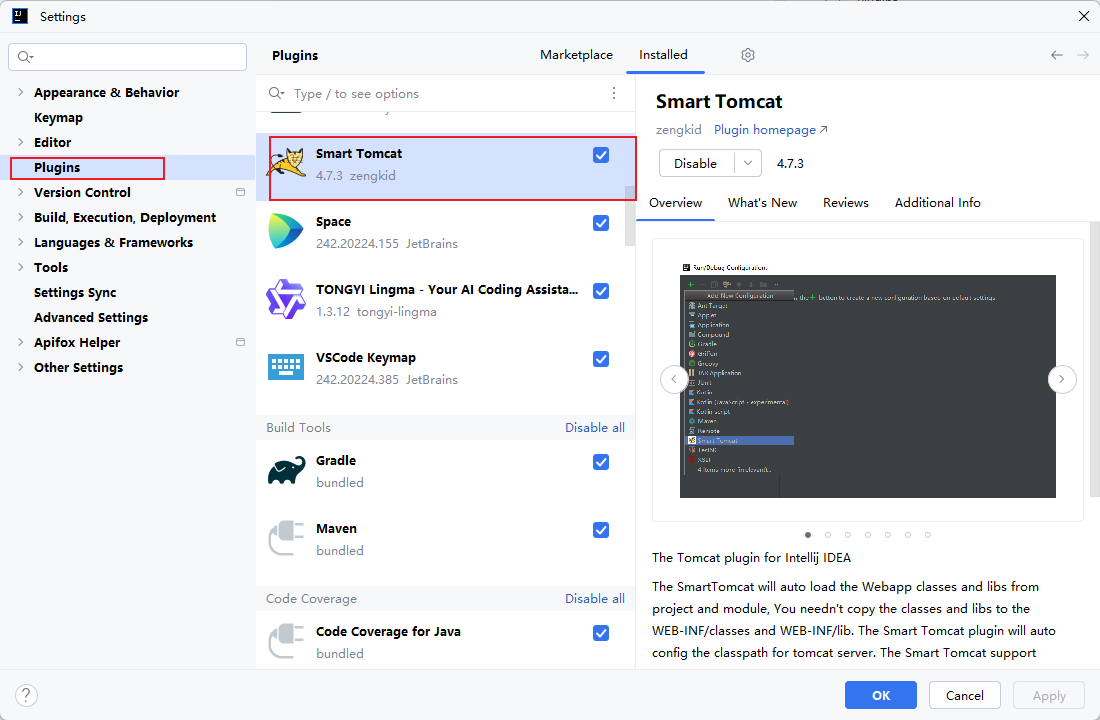This screenshot has width=1100, height=720.
Task: Select Advanced Settings in the tree
Action: pyautogui.click(x=91, y=317)
